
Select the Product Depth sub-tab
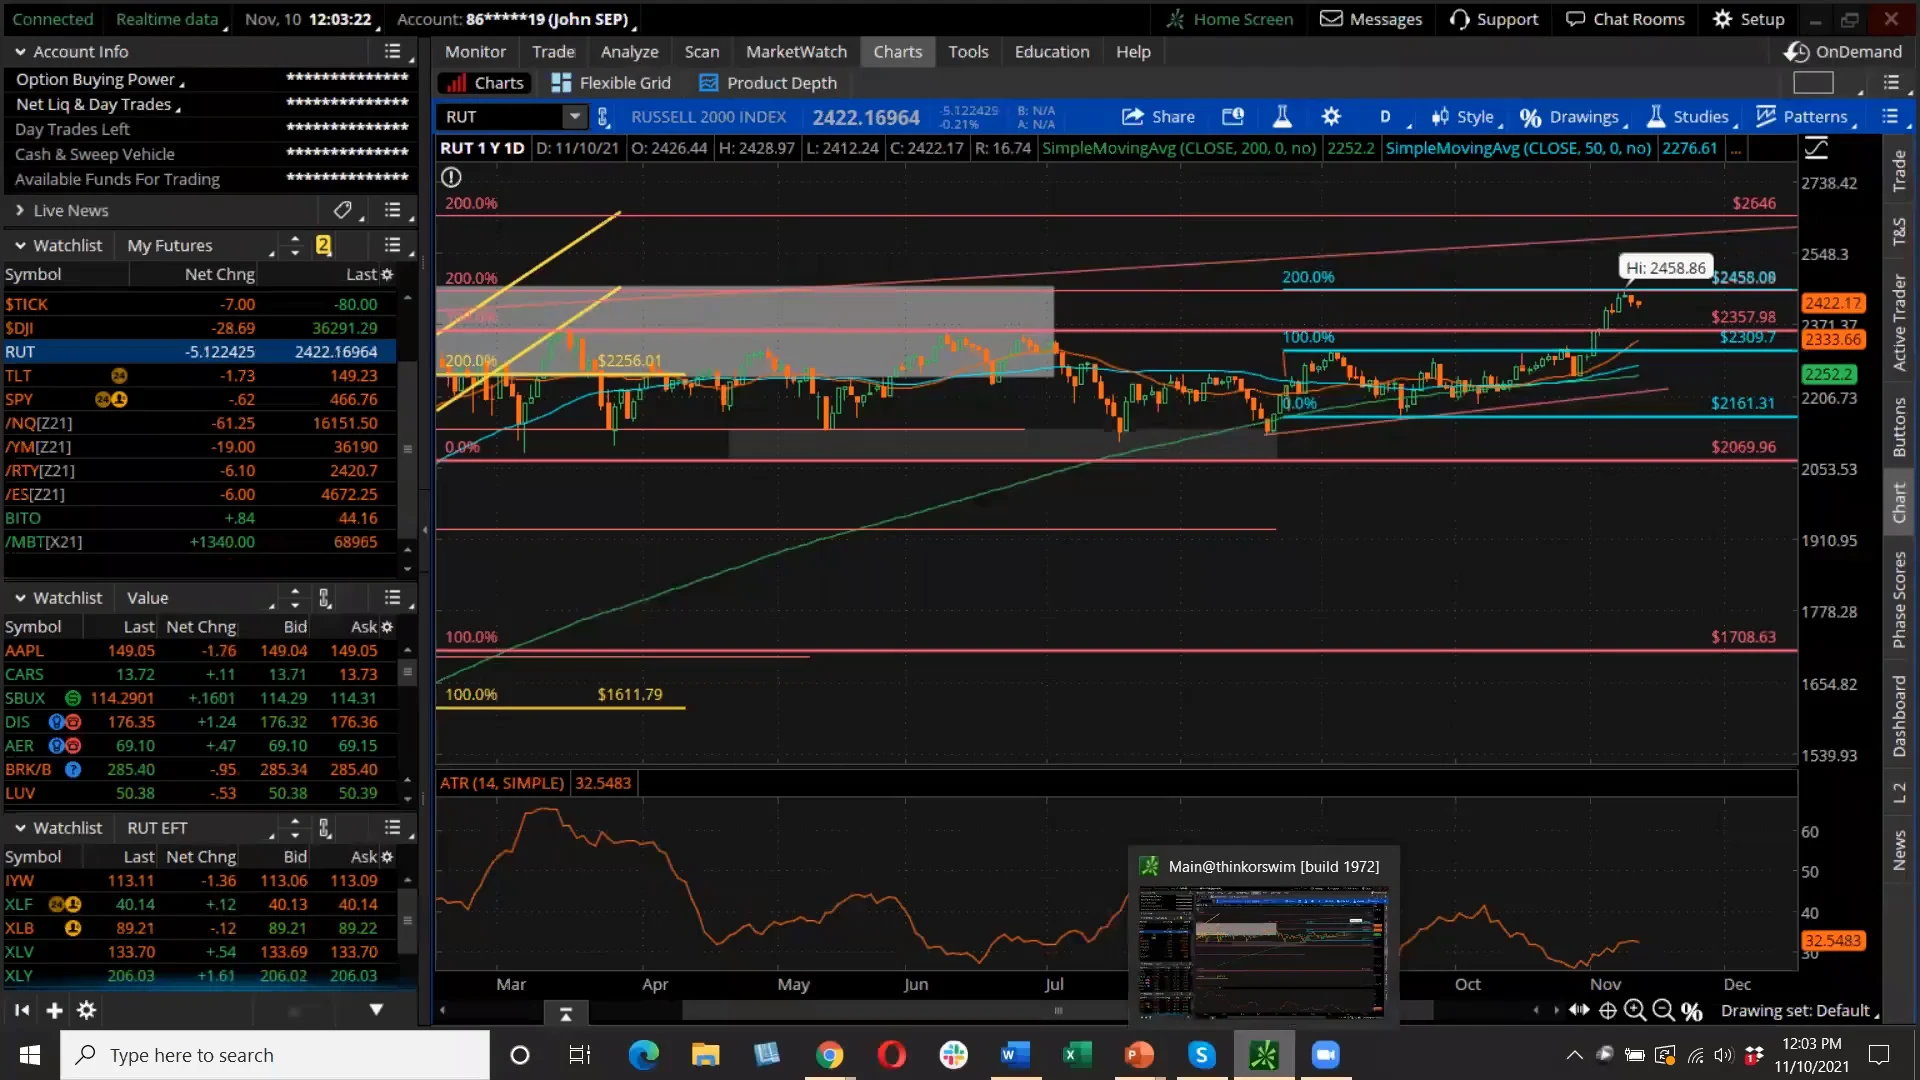[768, 83]
